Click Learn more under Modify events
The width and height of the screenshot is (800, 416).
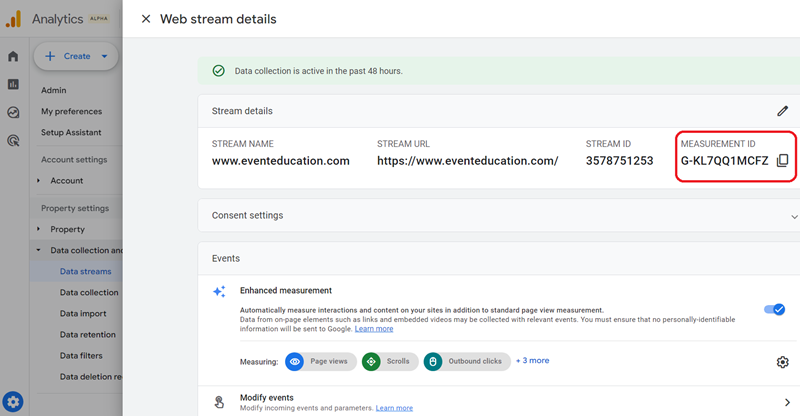394,408
